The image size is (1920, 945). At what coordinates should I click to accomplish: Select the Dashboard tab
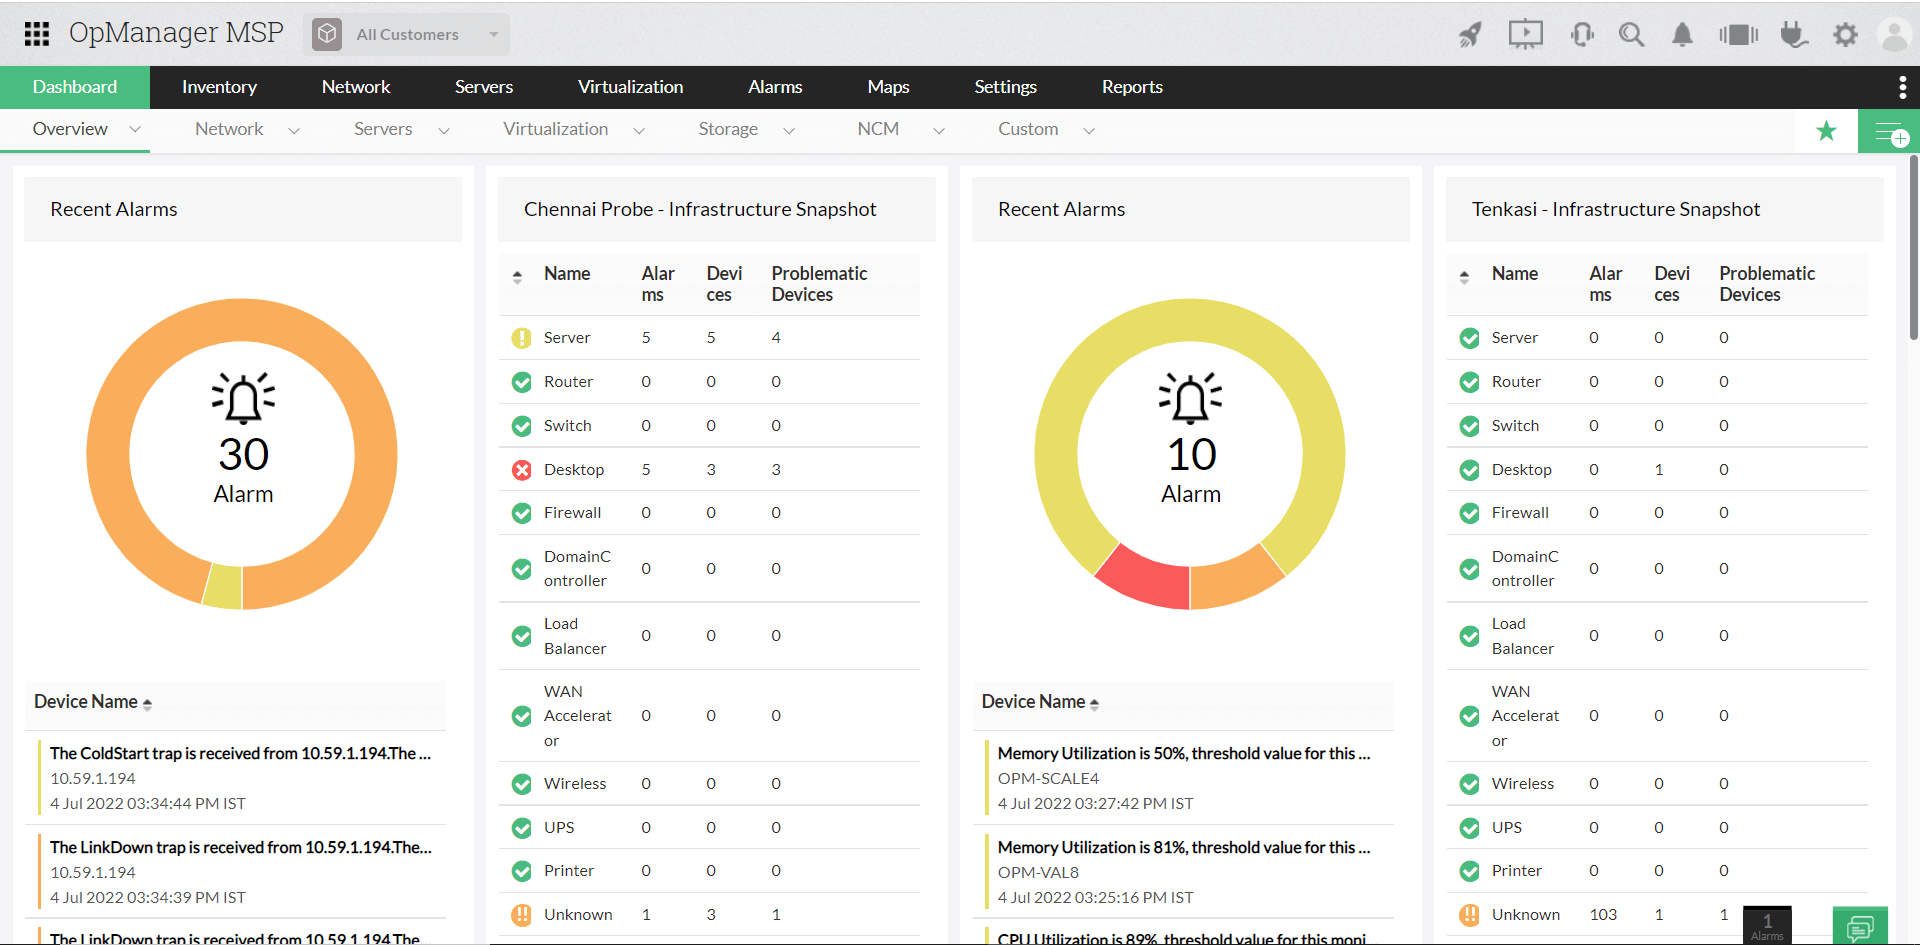(75, 87)
